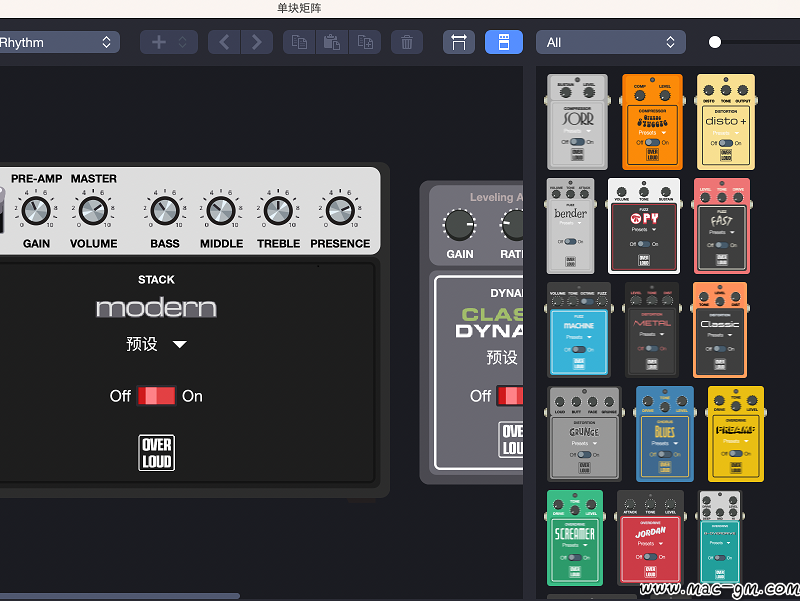Screen dimensions: 800x601
Task: Open the 预设 preset menu on Classic Dyna
Action: 503,357
